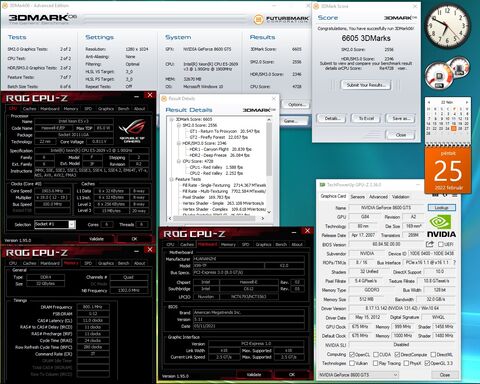Click Validate in the CPU-Z mainboard window
Viewport: 480px width, 384px height.
coord(253,375)
